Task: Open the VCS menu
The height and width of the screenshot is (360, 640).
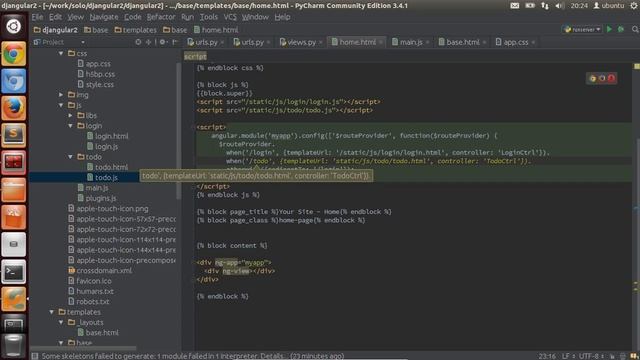Action: 230,17
